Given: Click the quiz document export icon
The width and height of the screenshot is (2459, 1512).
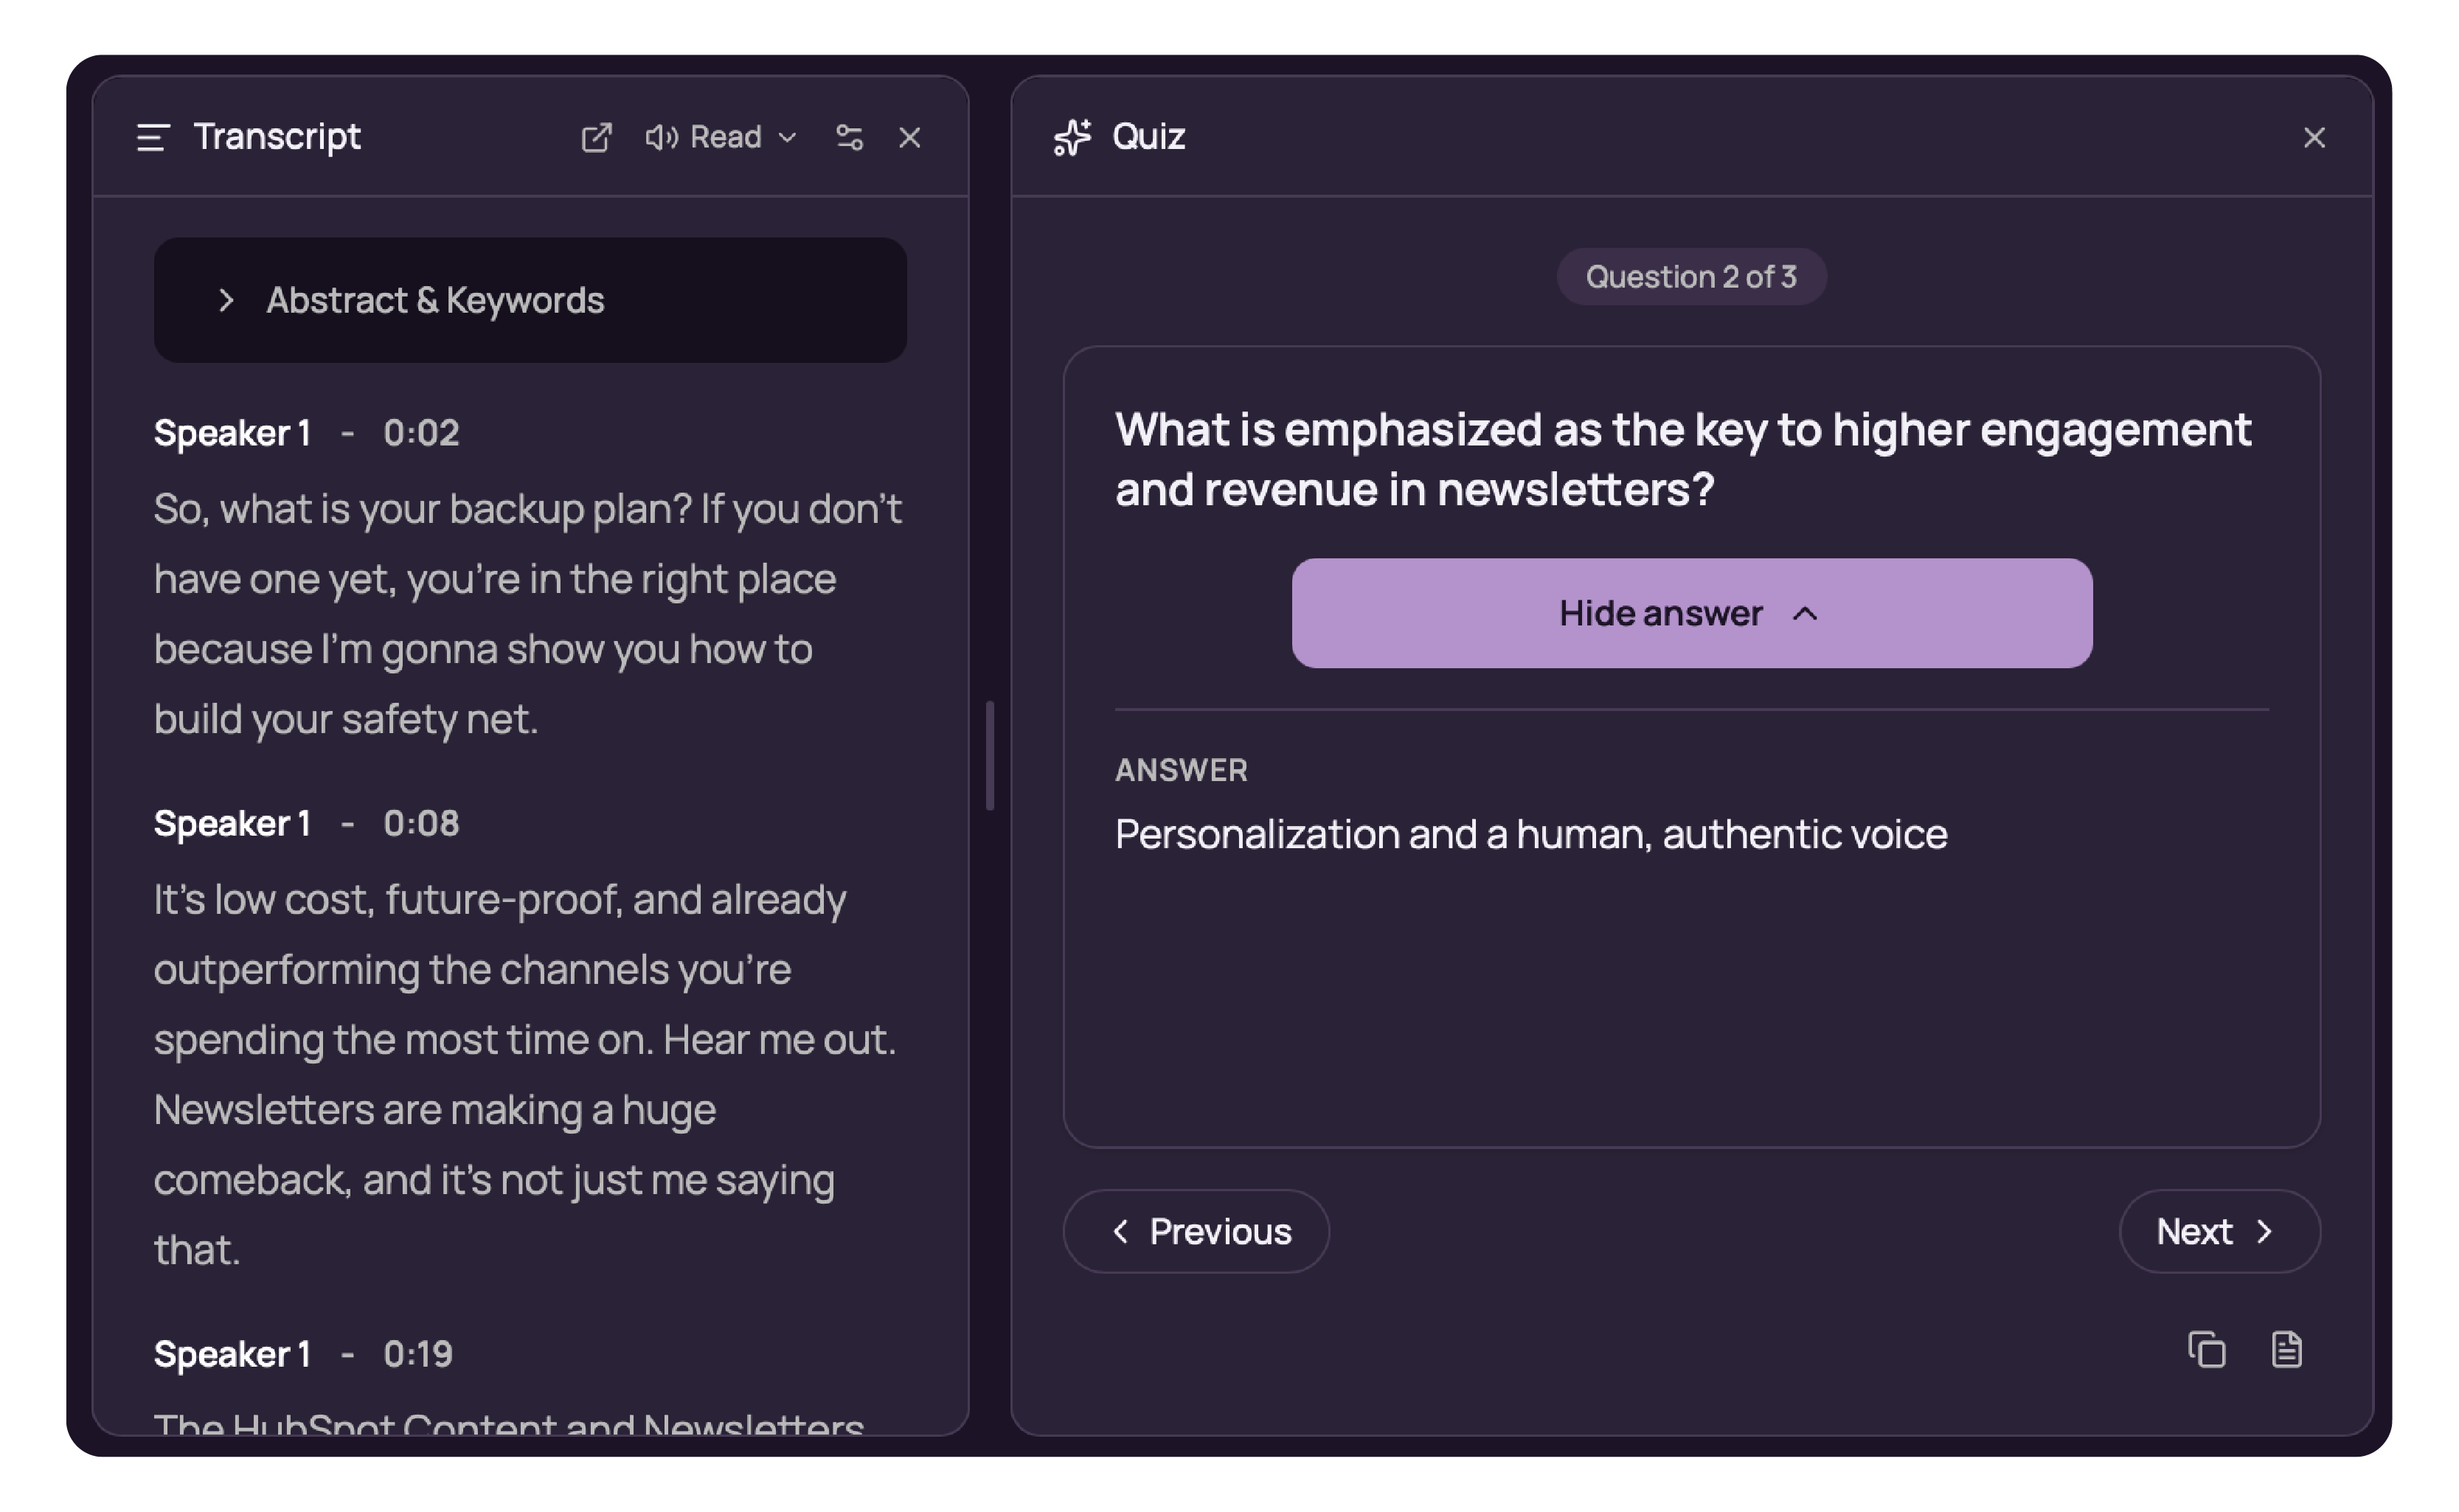Looking at the screenshot, I should pyautogui.click(x=2287, y=1349).
